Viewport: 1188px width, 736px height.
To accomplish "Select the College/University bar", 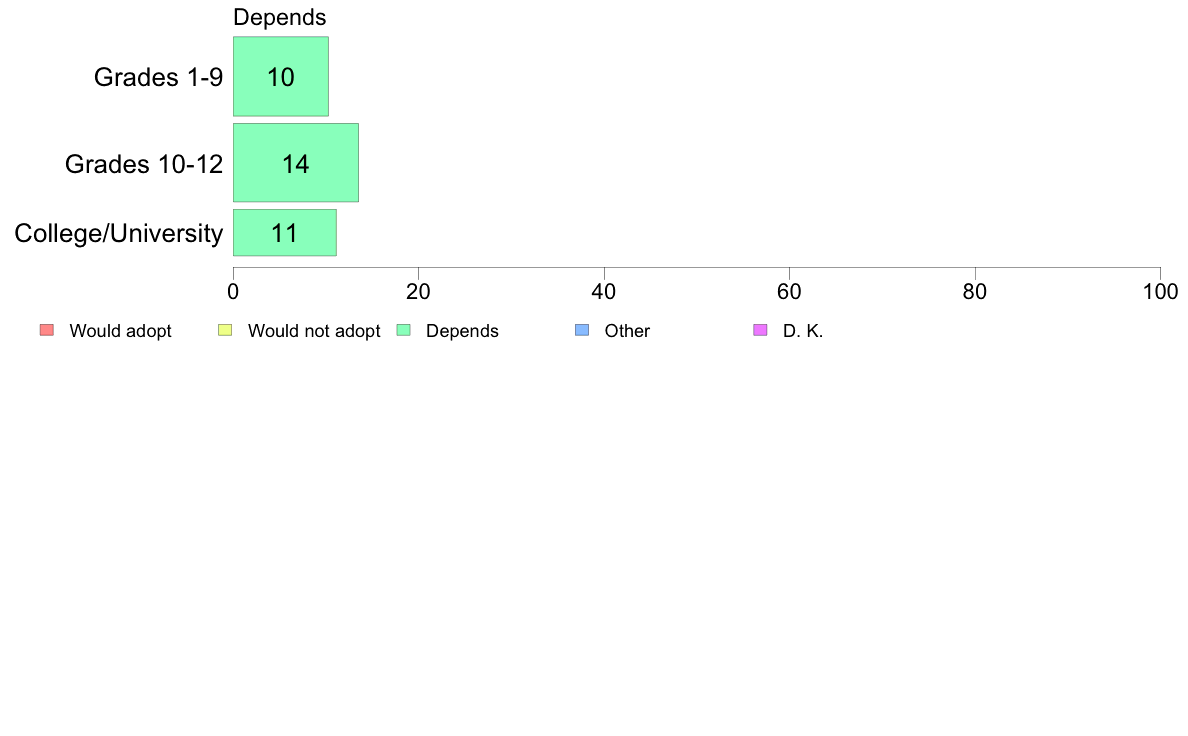I will (x=285, y=233).
